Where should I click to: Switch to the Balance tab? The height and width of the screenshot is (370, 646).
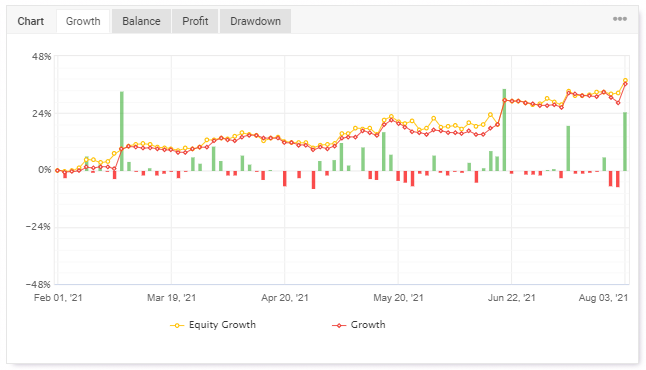(x=141, y=21)
